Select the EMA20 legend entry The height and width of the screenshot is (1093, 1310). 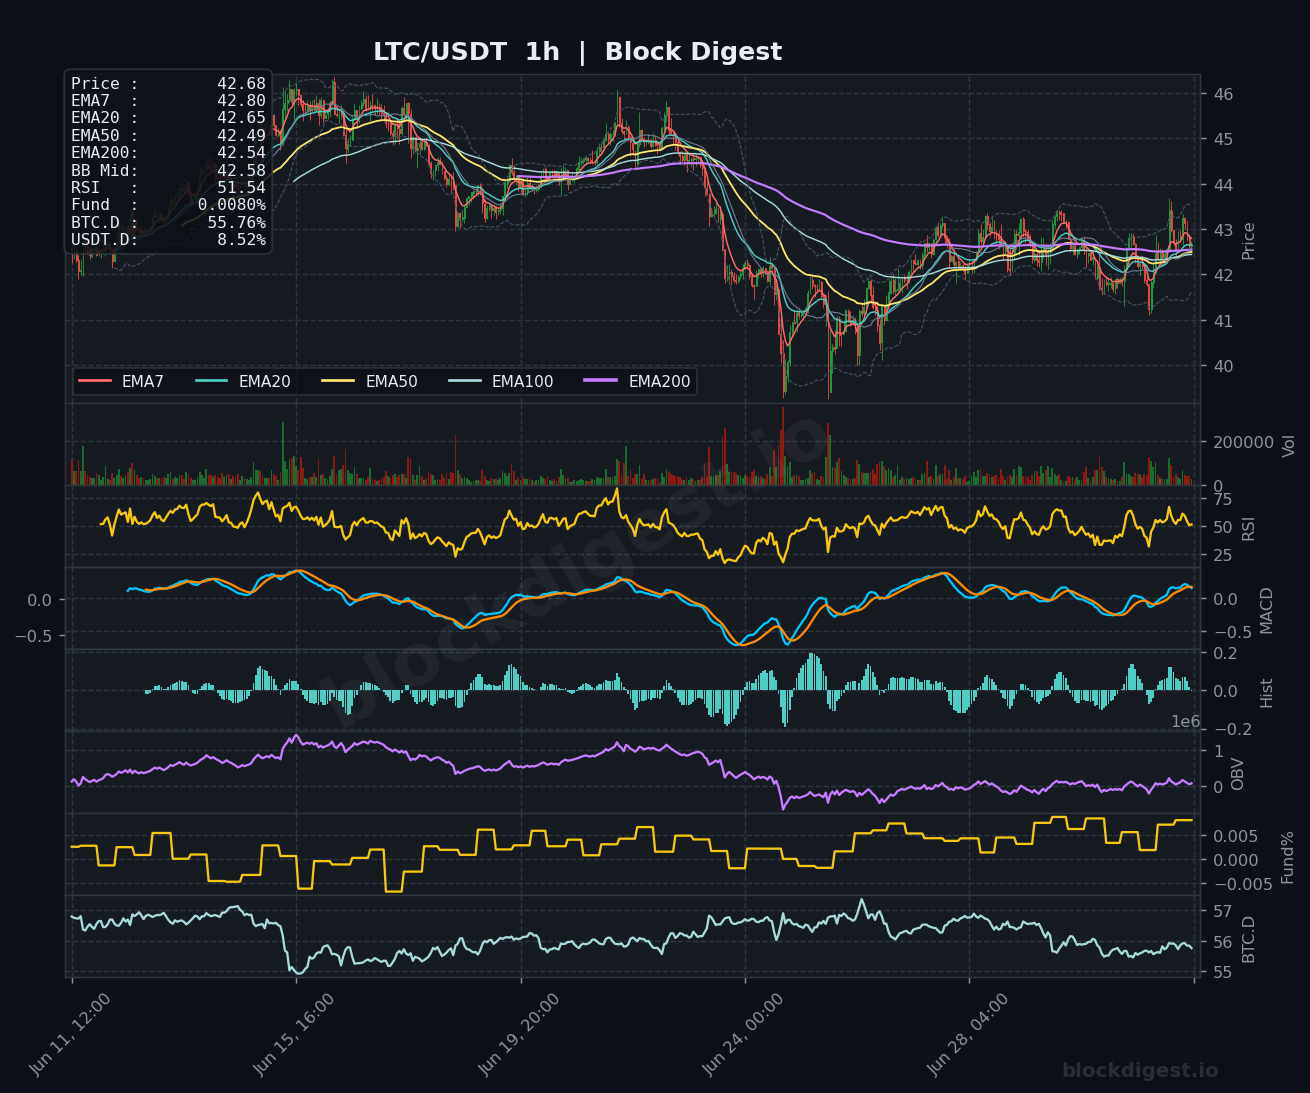pos(243,381)
